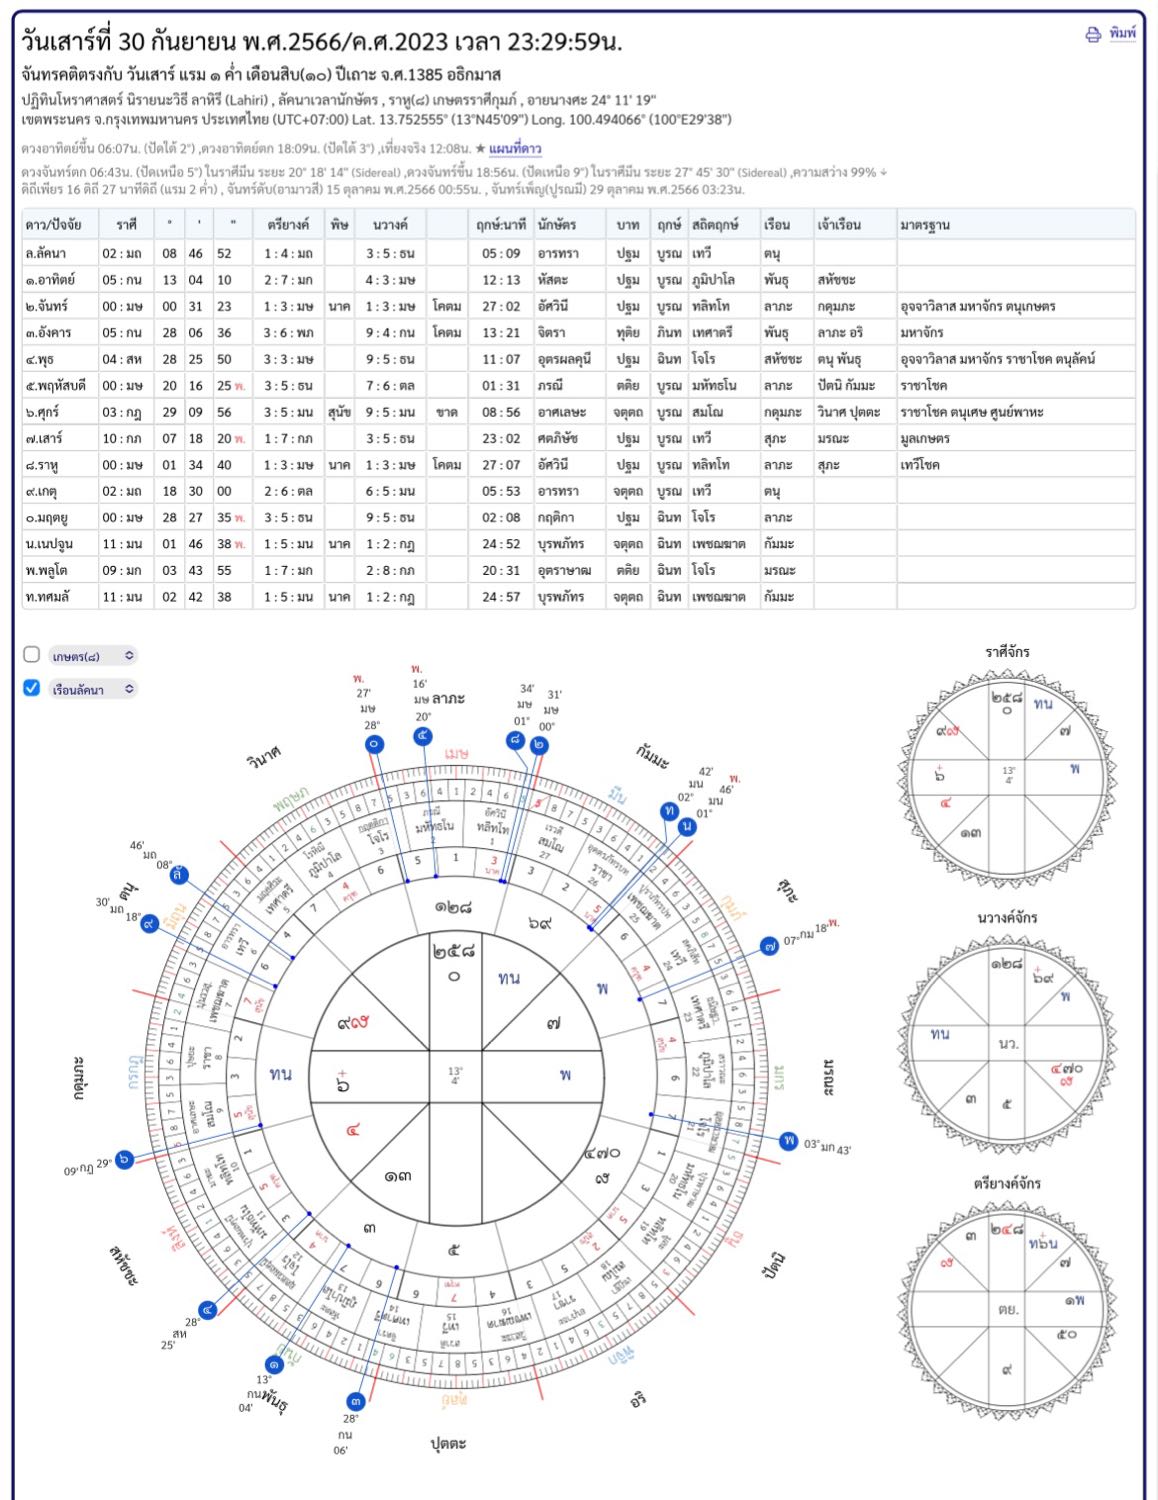Click the ตรียางค์ column header
Image resolution: width=1158 pixels, height=1500 pixels.
pyautogui.click(x=289, y=225)
